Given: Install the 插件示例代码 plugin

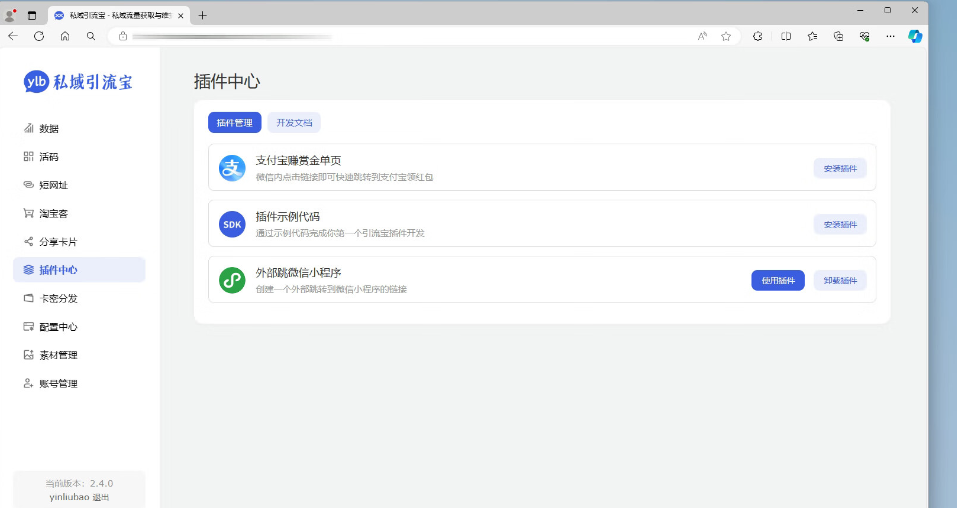Looking at the screenshot, I should point(839,224).
